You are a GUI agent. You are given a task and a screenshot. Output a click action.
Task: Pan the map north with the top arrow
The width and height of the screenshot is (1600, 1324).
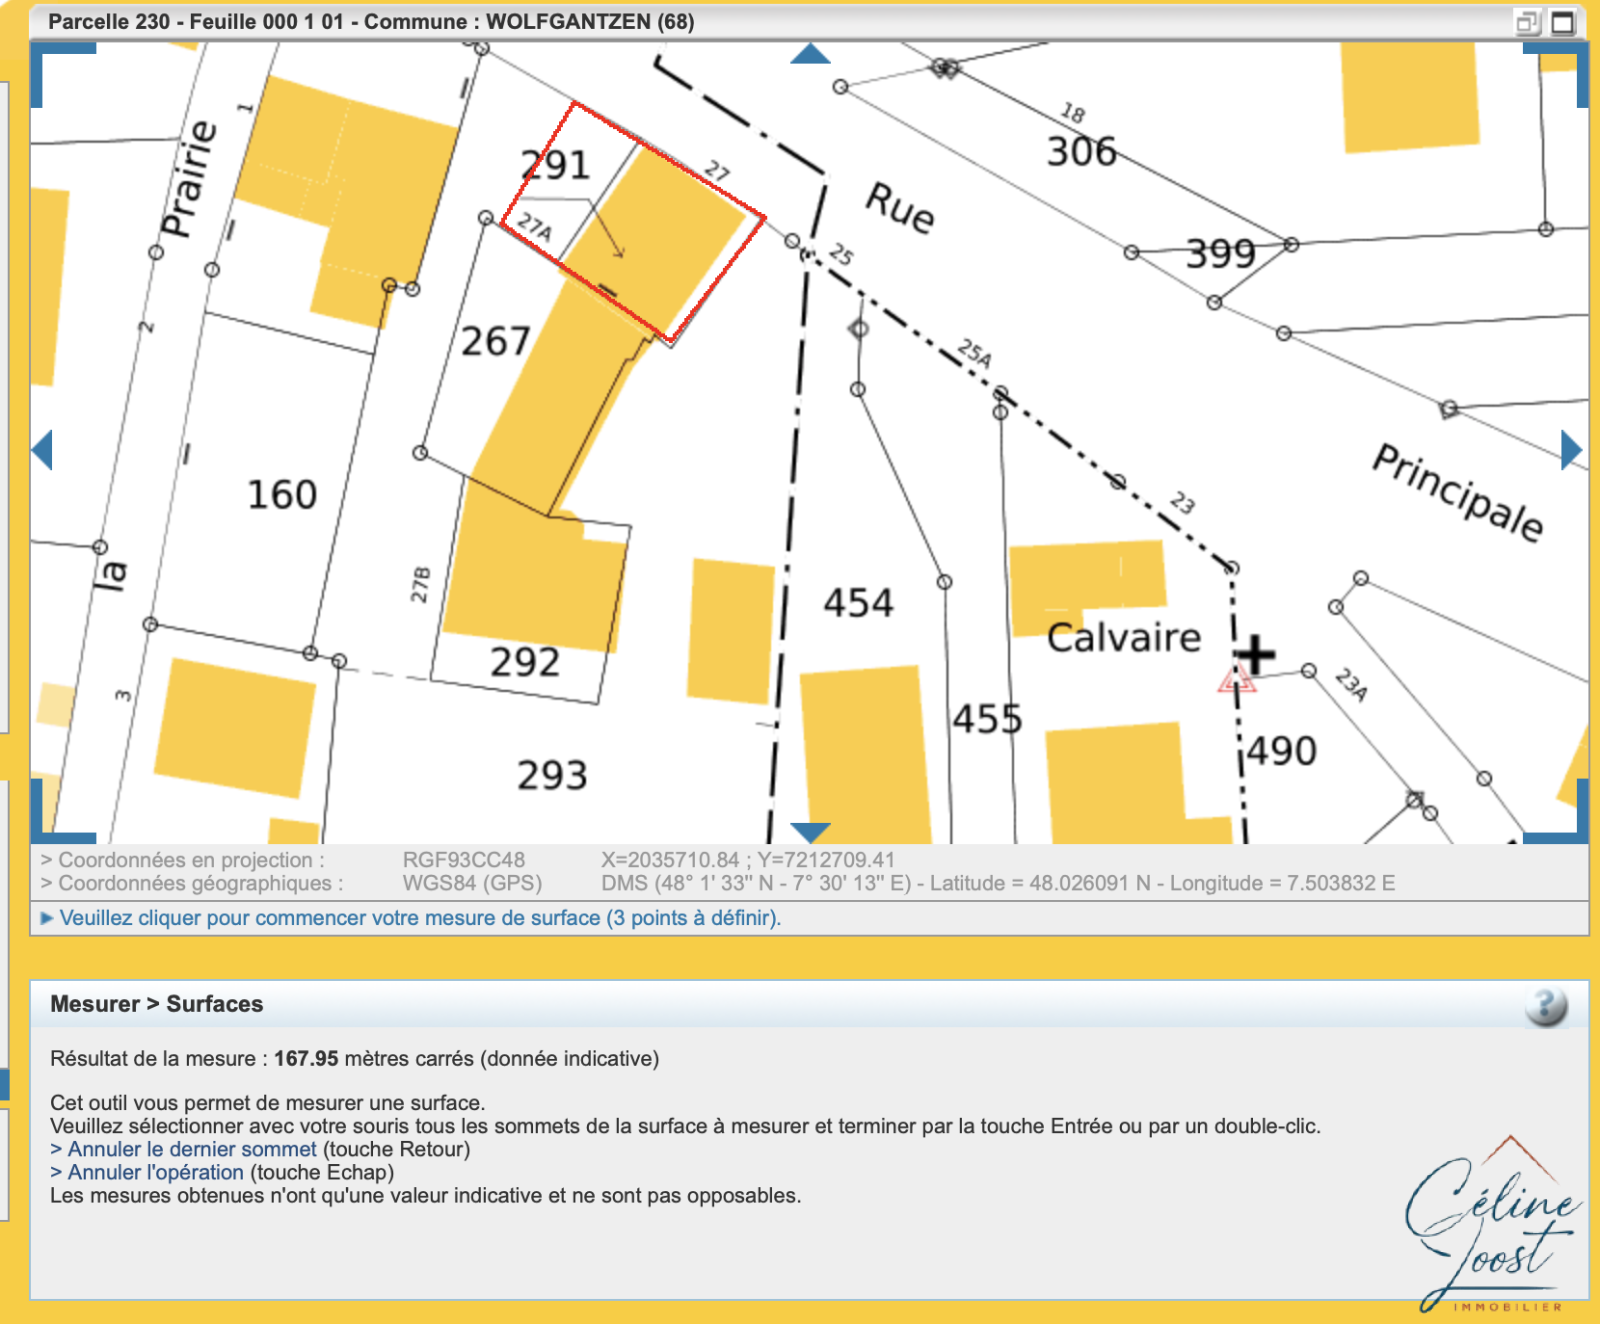810,54
